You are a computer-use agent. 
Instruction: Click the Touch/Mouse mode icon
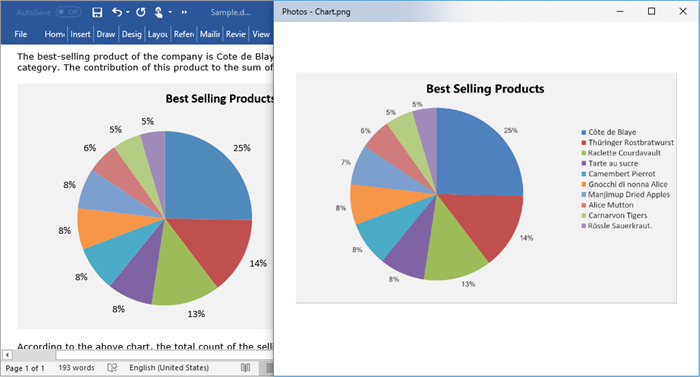tap(158, 13)
